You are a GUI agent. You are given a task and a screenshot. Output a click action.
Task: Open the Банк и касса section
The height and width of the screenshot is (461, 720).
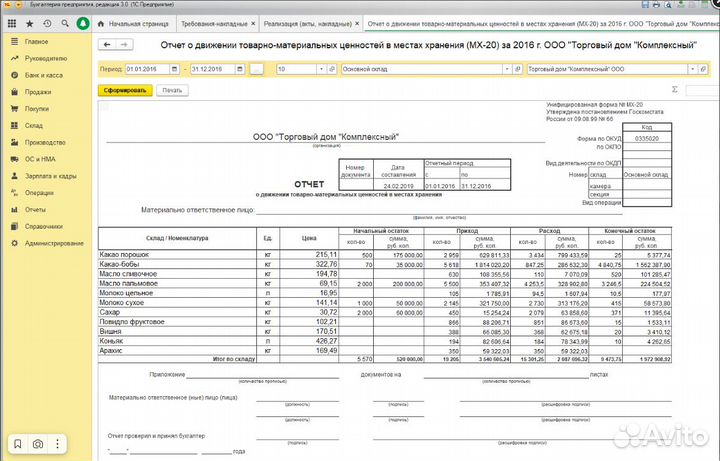(x=44, y=75)
